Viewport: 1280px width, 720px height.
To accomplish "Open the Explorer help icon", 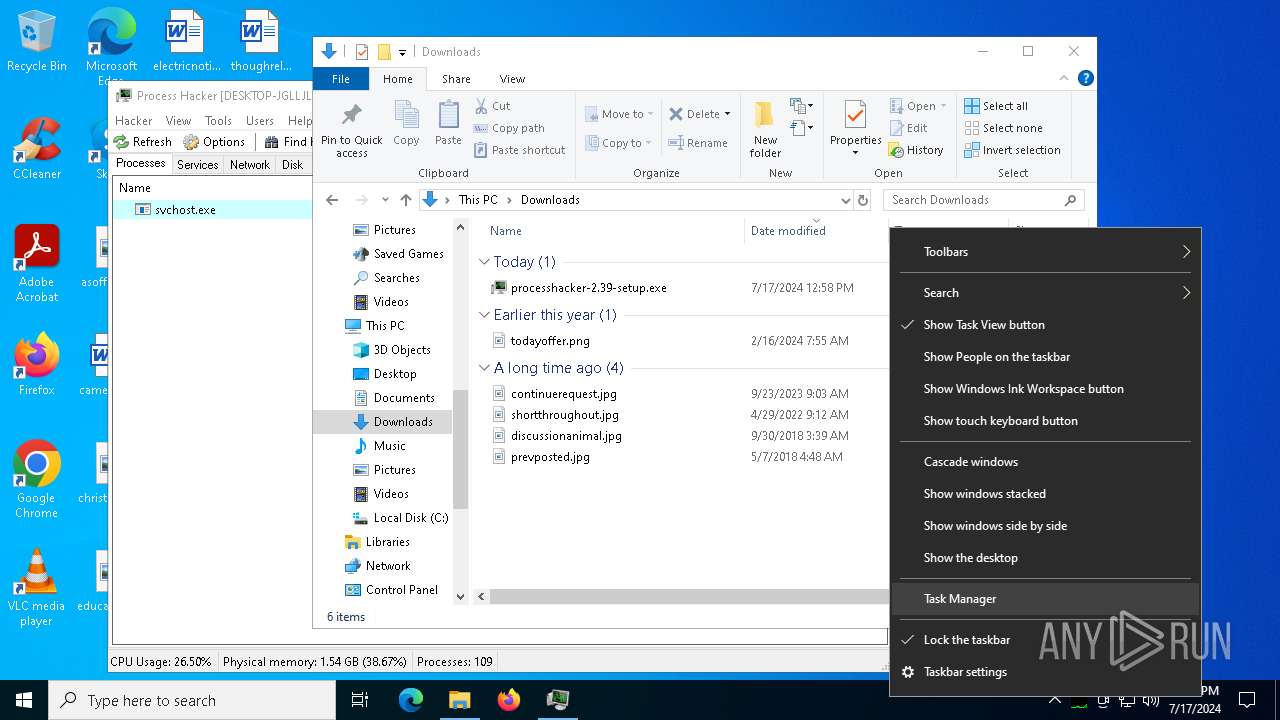I will pyautogui.click(x=1085, y=78).
